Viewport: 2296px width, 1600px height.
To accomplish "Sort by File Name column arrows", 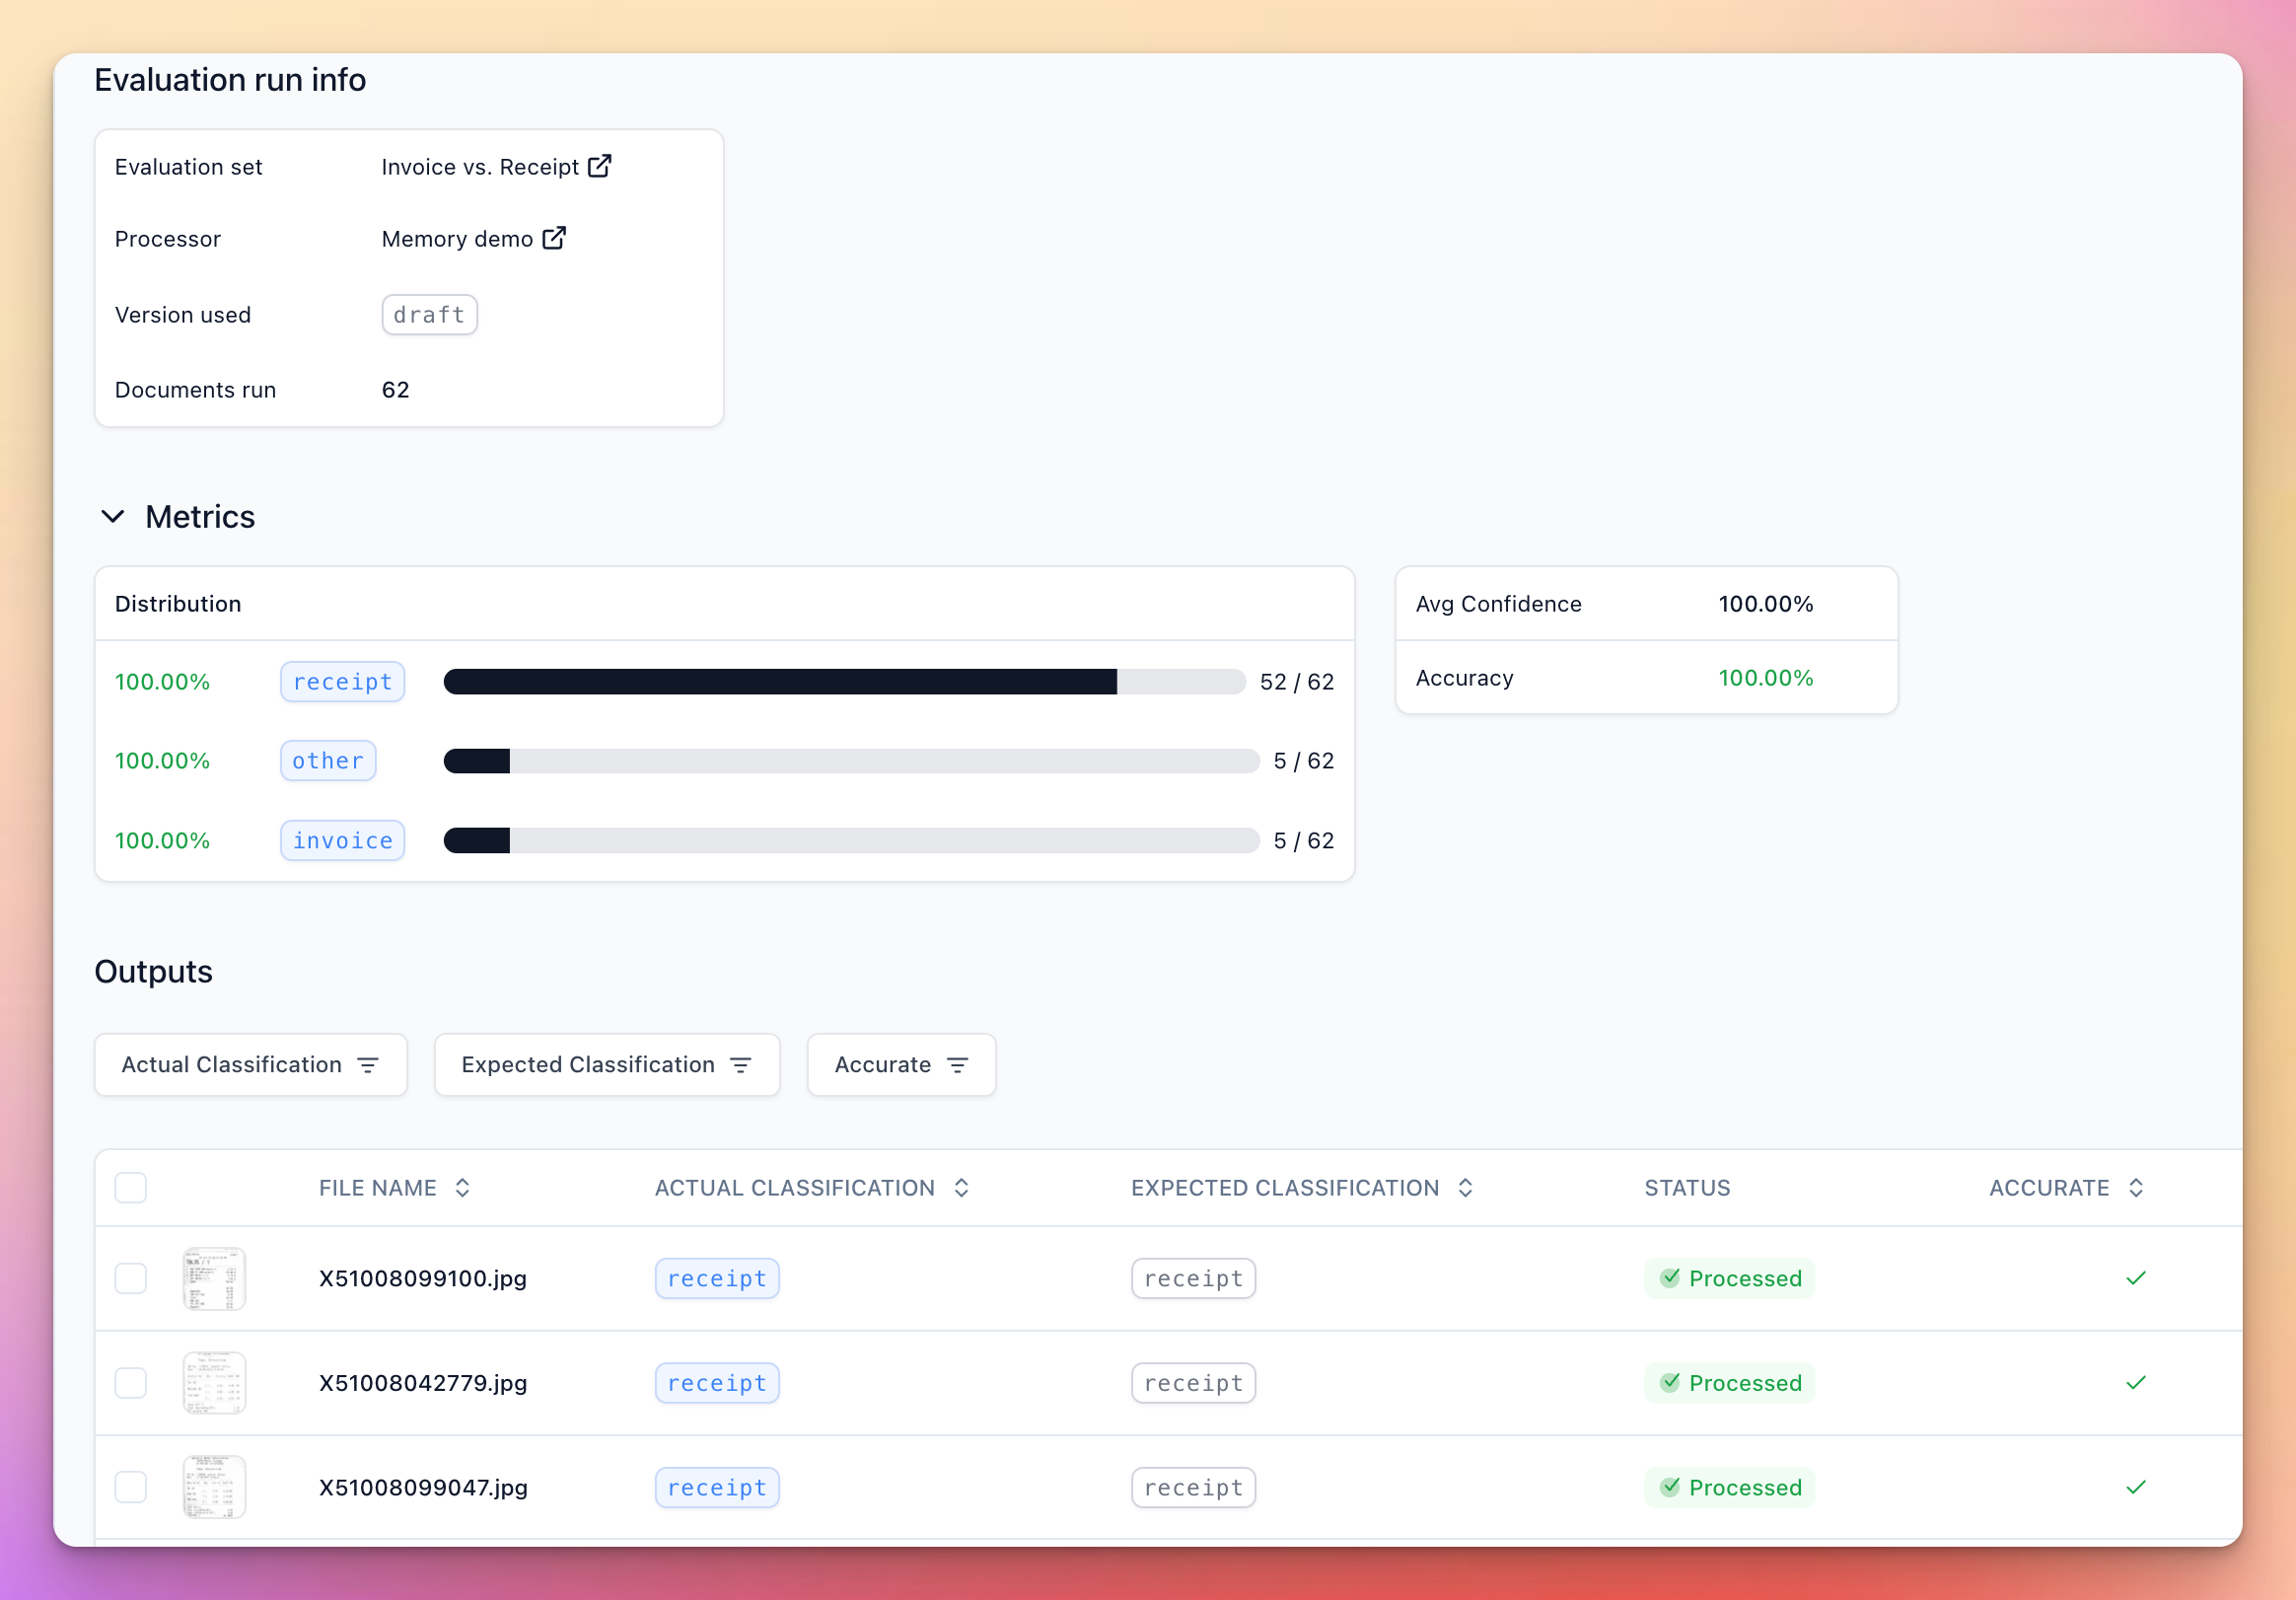I will click(x=462, y=1188).
